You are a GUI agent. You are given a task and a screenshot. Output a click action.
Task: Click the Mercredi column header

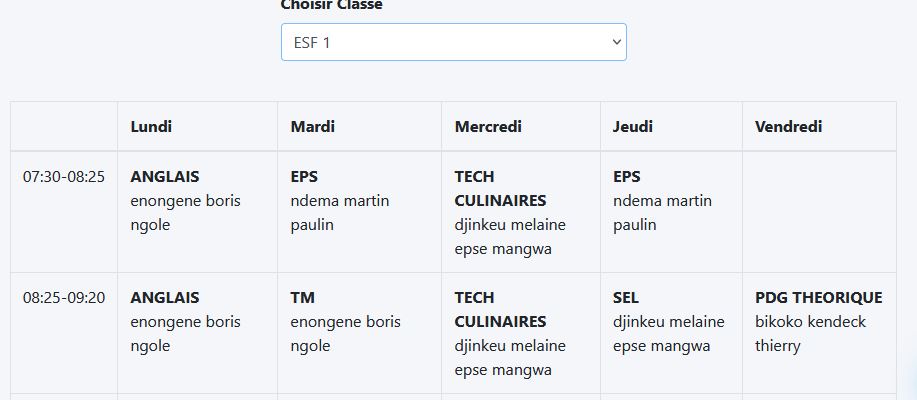tap(521, 126)
